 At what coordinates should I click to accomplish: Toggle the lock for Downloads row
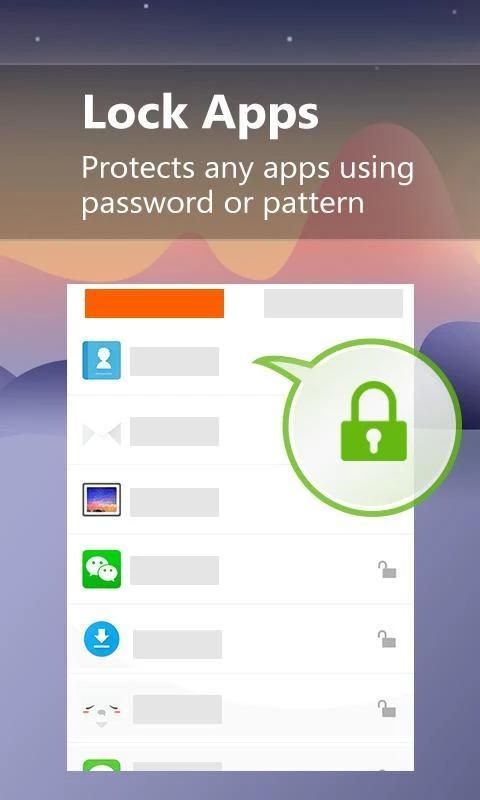[387, 639]
